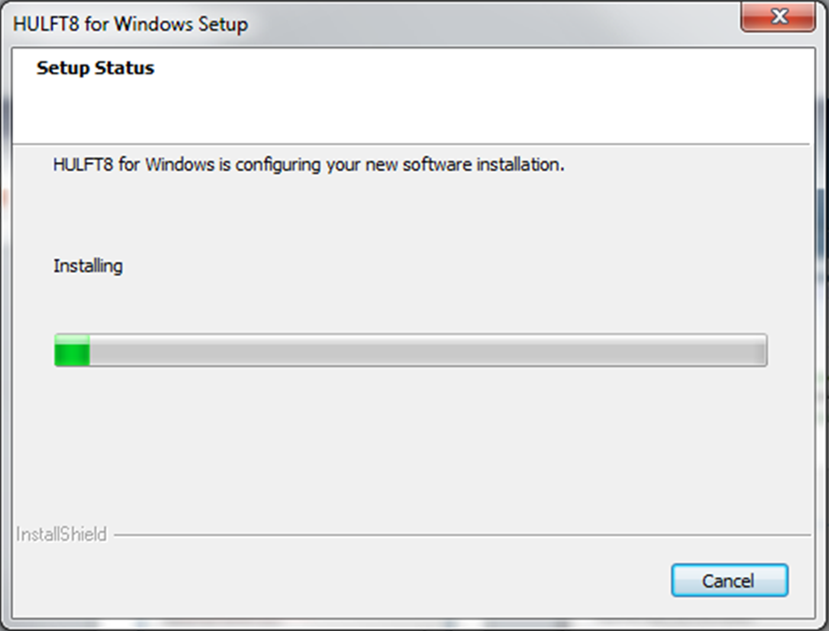The width and height of the screenshot is (829, 631).
Task: Click the Cancel button
Action: click(x=729, y=581)
